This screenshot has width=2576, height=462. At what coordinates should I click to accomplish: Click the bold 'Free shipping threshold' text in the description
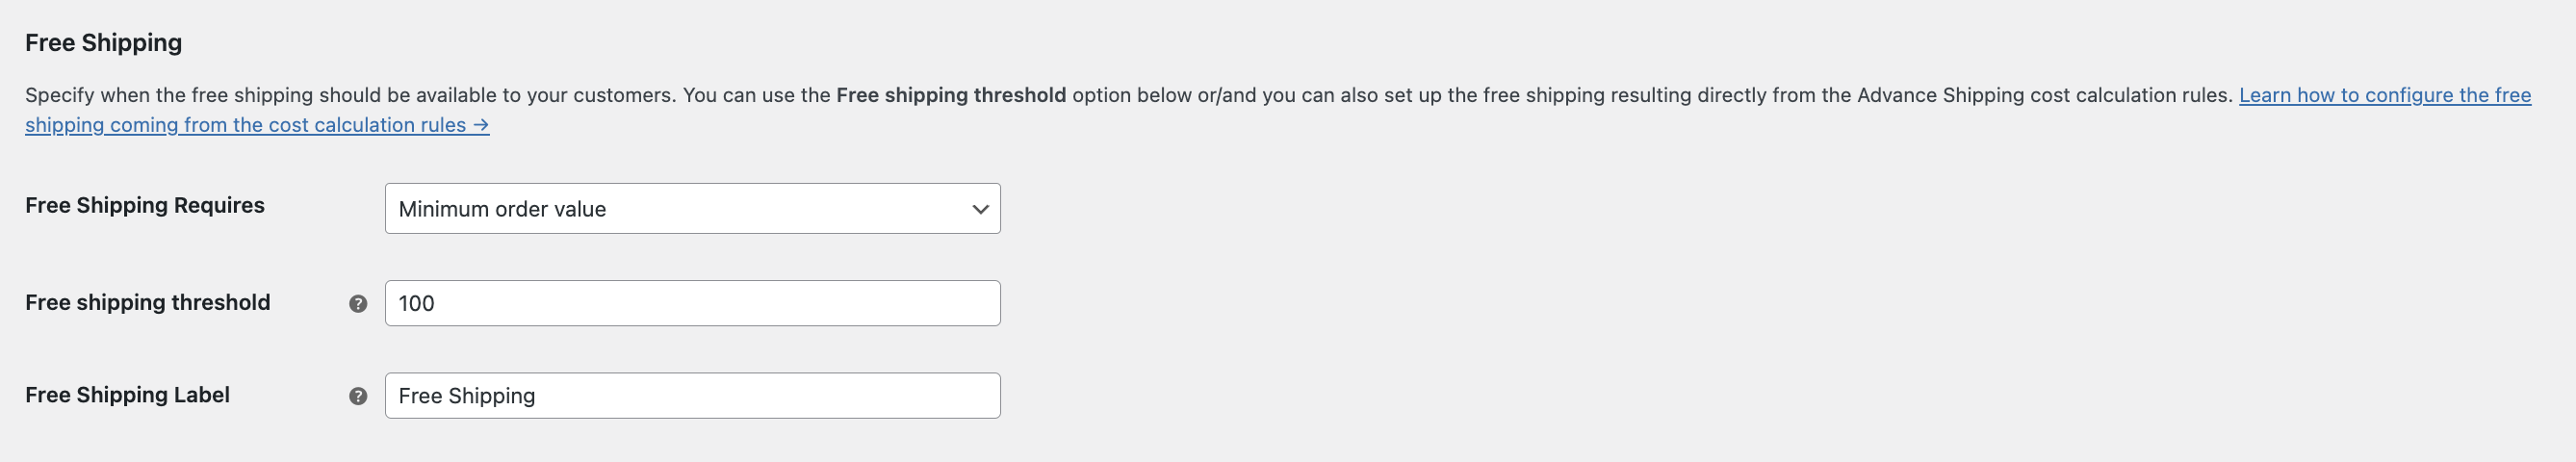pyautogui.click(x=951, y=95)
